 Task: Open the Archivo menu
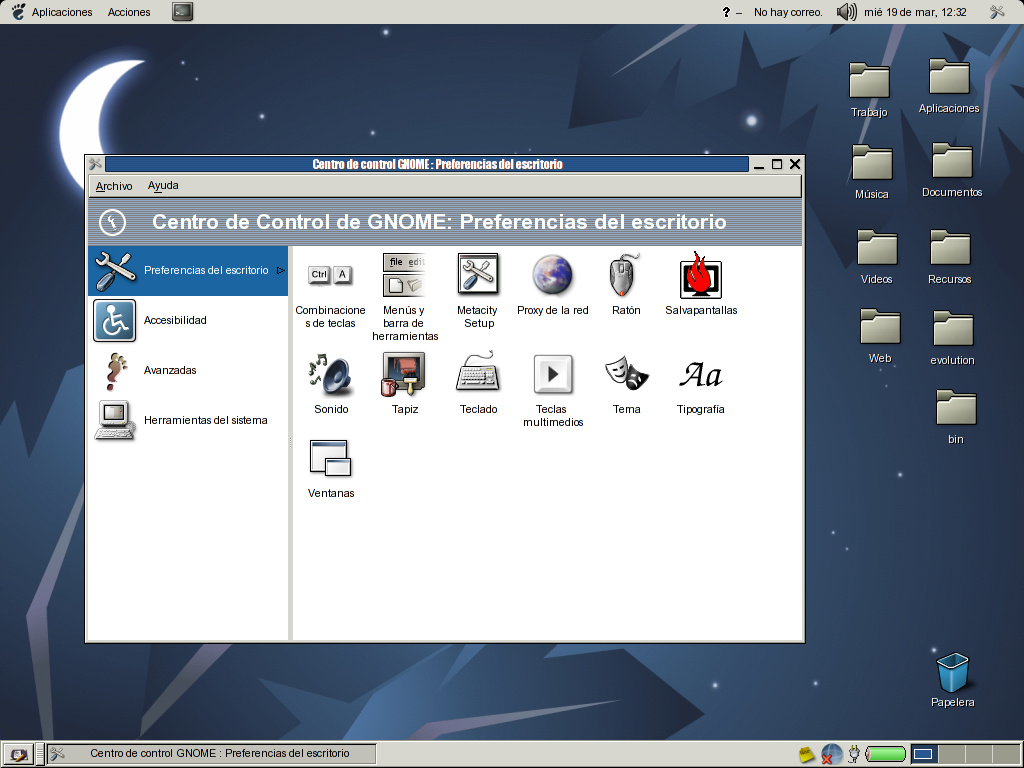tap(114, 186)
